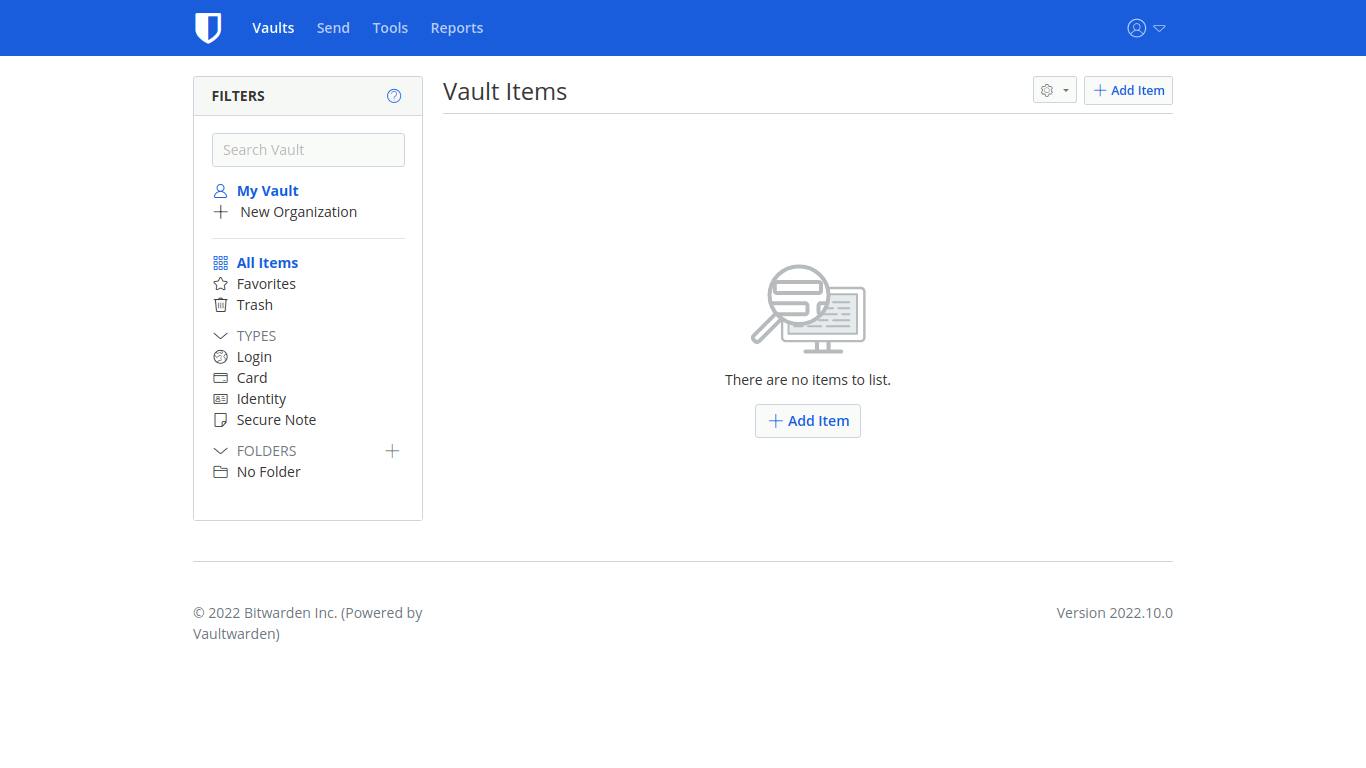The image size is (1366, 768).
Task: Filter items by Card type
Action: point(252,378)
